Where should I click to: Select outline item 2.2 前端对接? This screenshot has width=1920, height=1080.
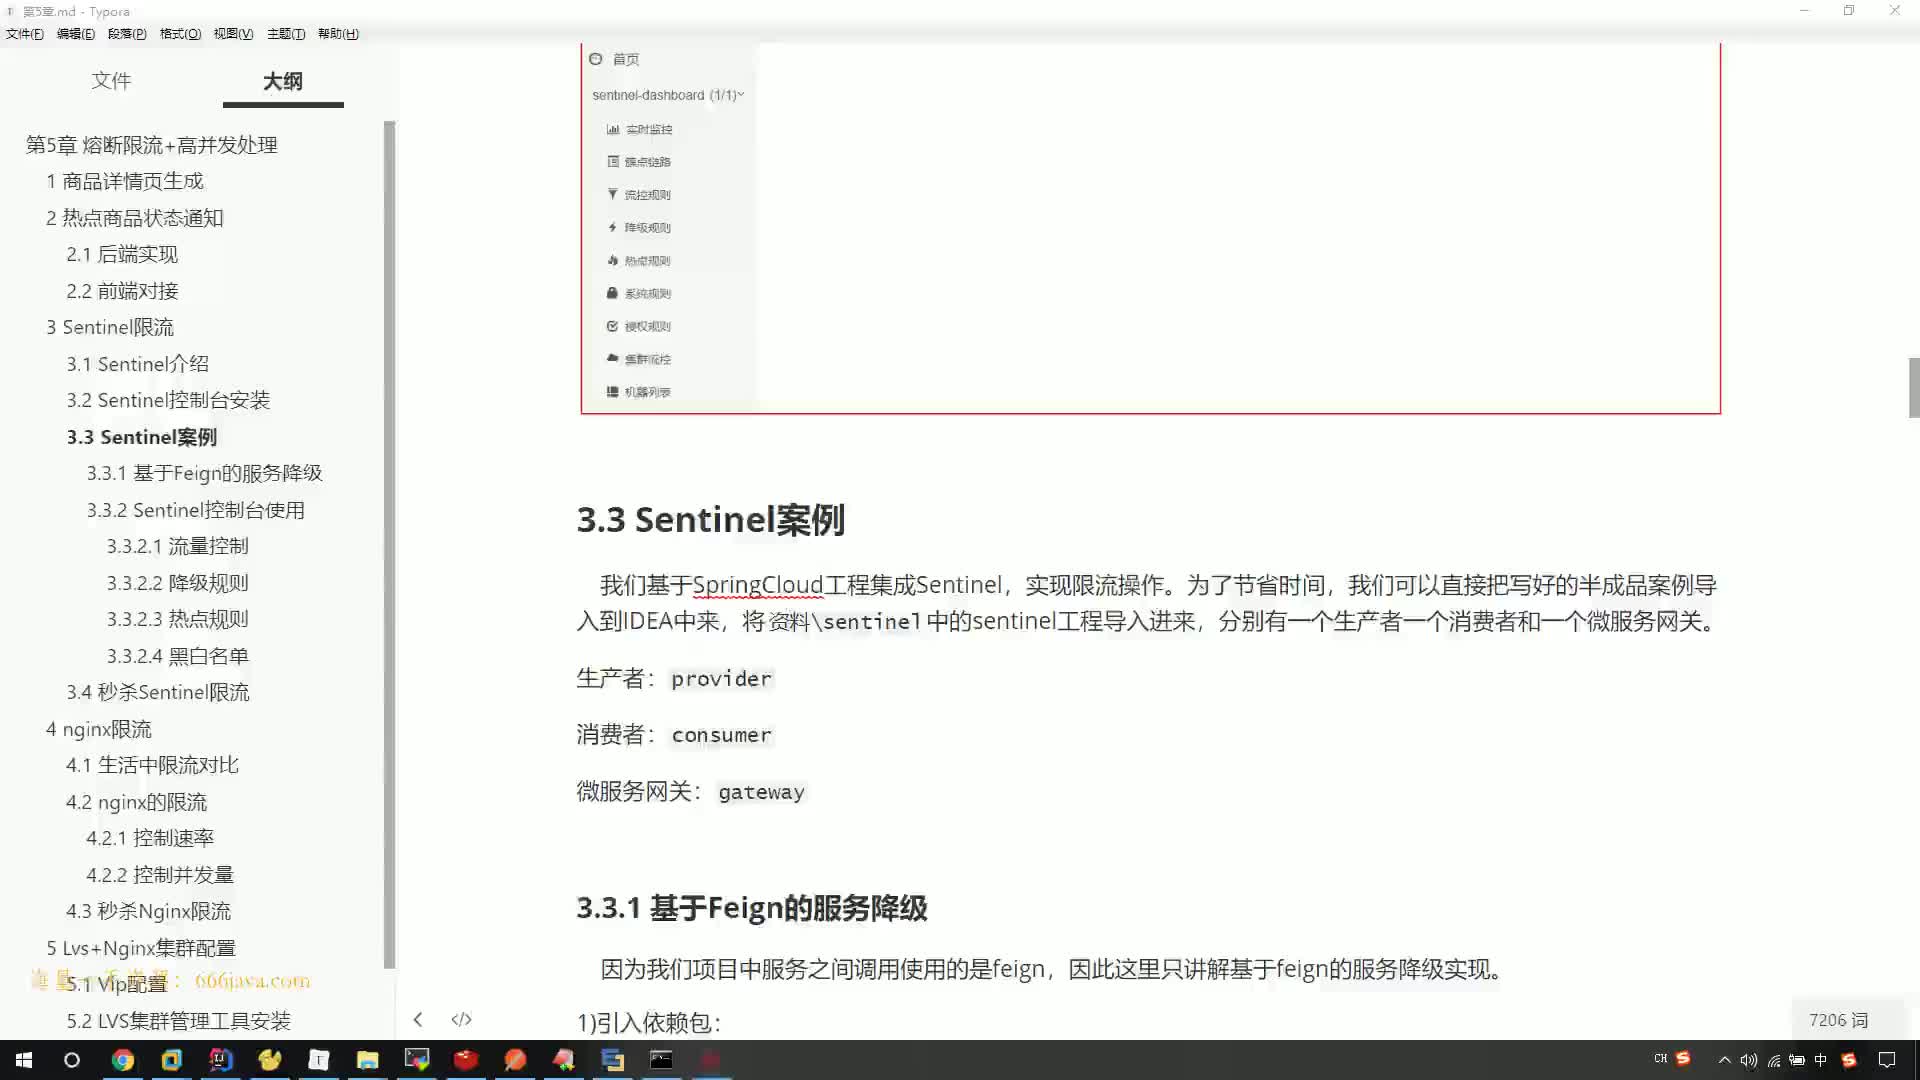coord(122,291)
